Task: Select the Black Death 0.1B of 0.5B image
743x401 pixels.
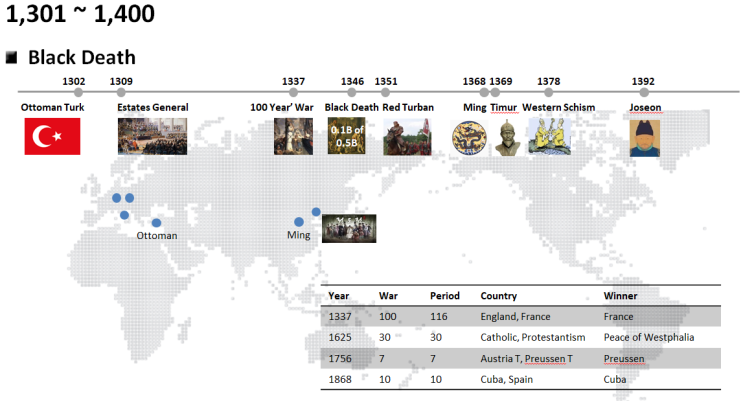Action: pos(346,136)
